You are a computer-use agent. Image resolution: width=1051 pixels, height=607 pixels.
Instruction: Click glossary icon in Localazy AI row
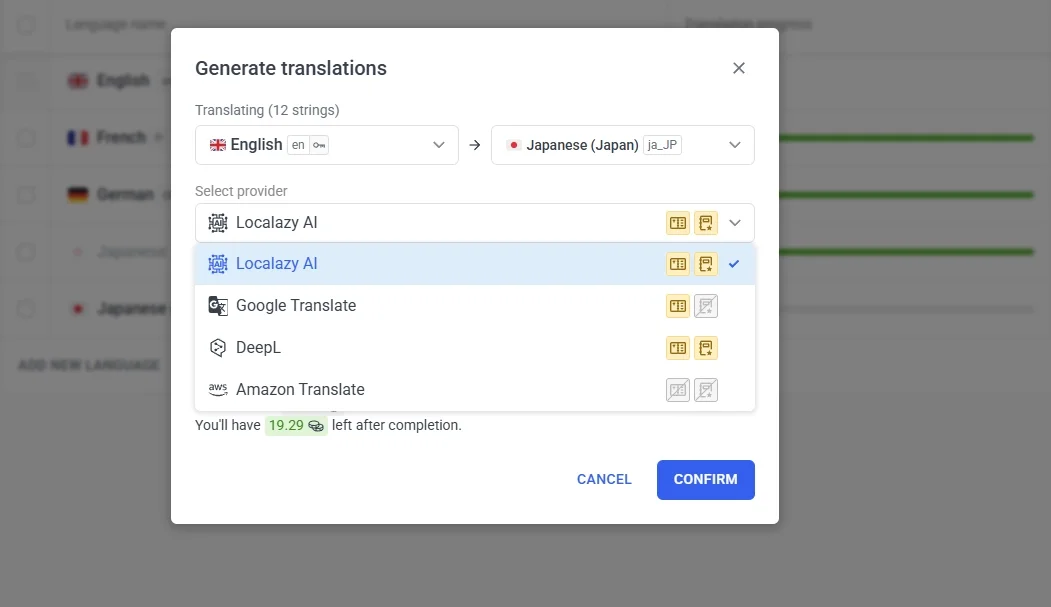click(x=678, y=264)
